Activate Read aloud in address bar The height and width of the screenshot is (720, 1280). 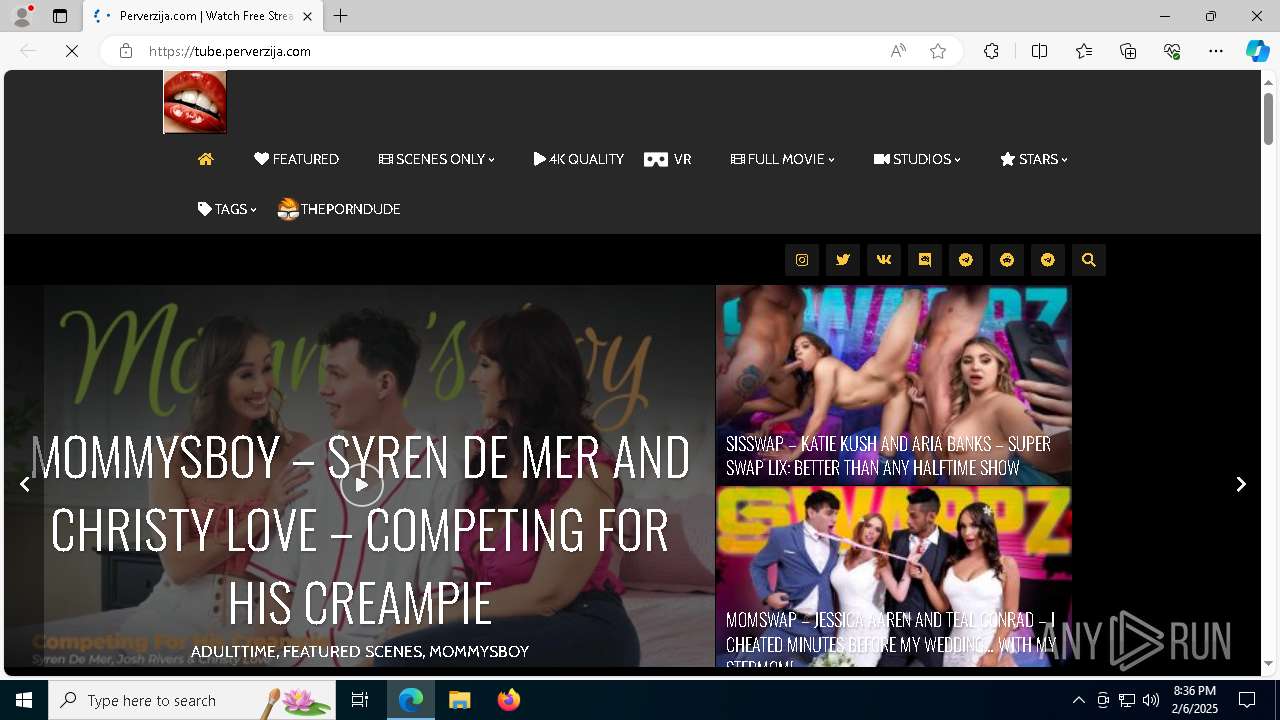pos(898,51)
